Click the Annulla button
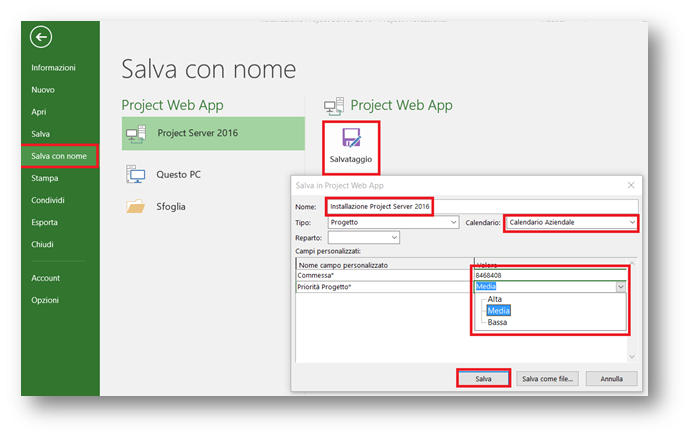Screen dimensions: 690x438 pos(612,379)
